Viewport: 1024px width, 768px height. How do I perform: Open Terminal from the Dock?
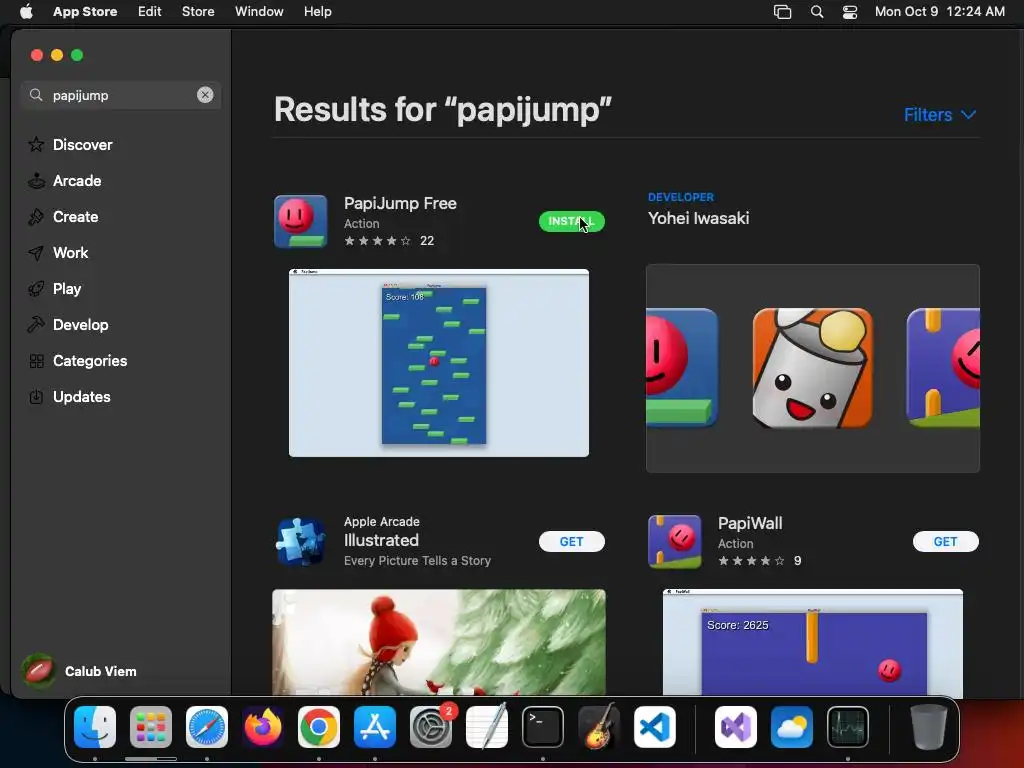(543, 727)
